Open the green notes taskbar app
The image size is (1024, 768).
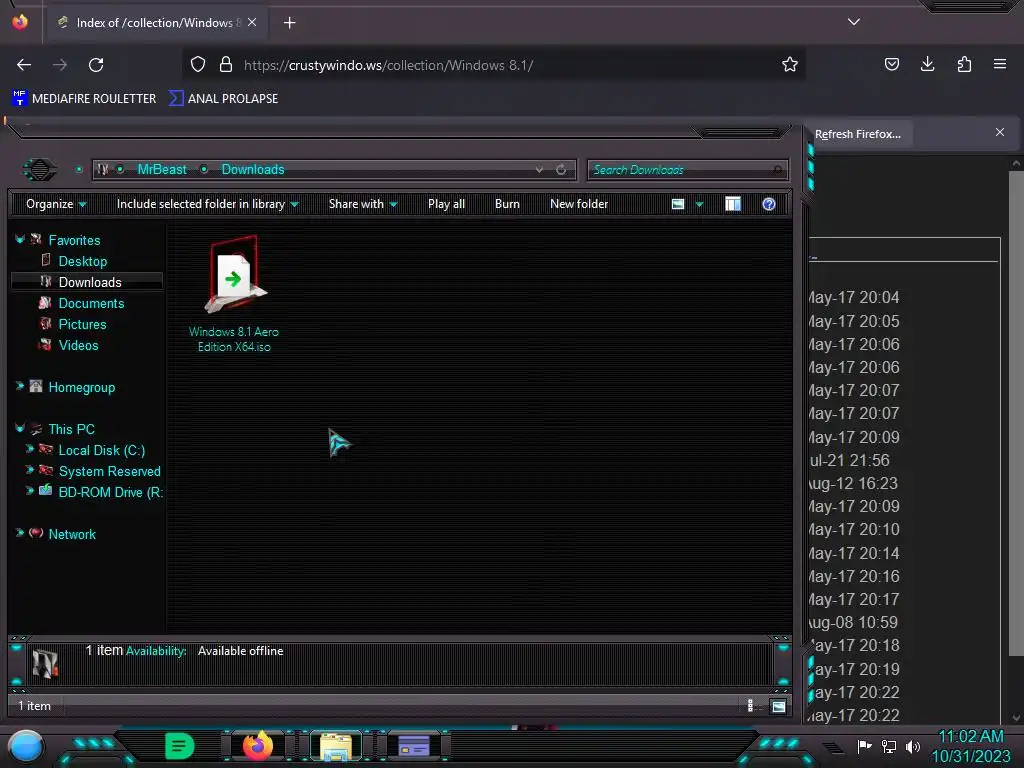pos(179,746)
